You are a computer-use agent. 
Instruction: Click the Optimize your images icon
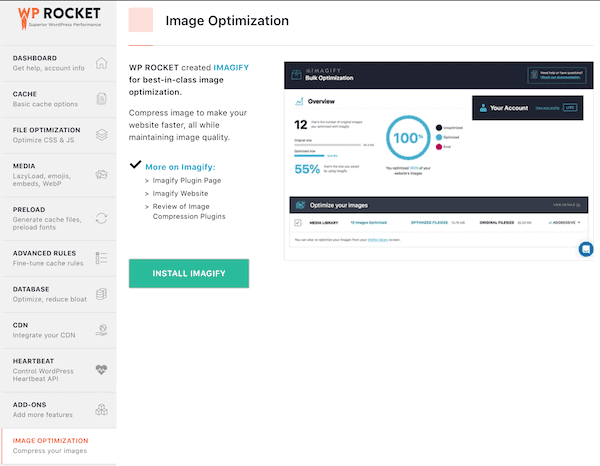click(x=300, y=205)
